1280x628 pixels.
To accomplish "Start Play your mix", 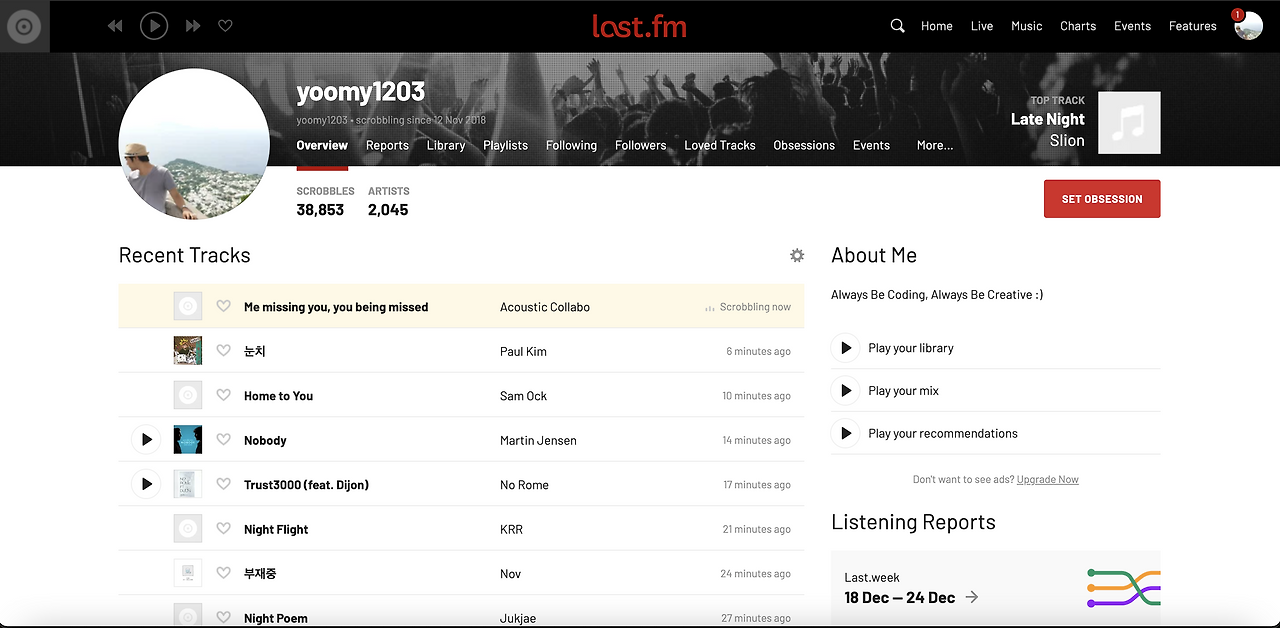I will click(x=846, y=391).
